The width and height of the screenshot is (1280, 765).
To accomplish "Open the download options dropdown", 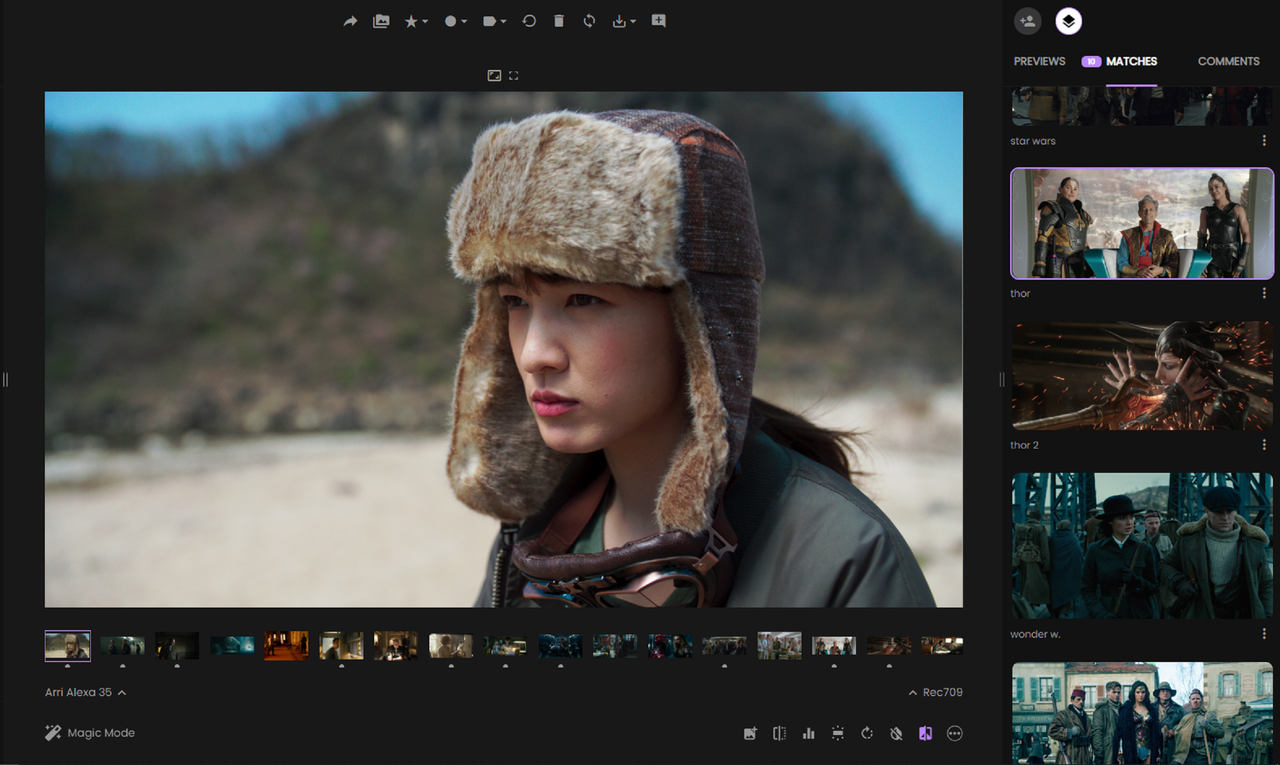I will click(x=624, y=21).
